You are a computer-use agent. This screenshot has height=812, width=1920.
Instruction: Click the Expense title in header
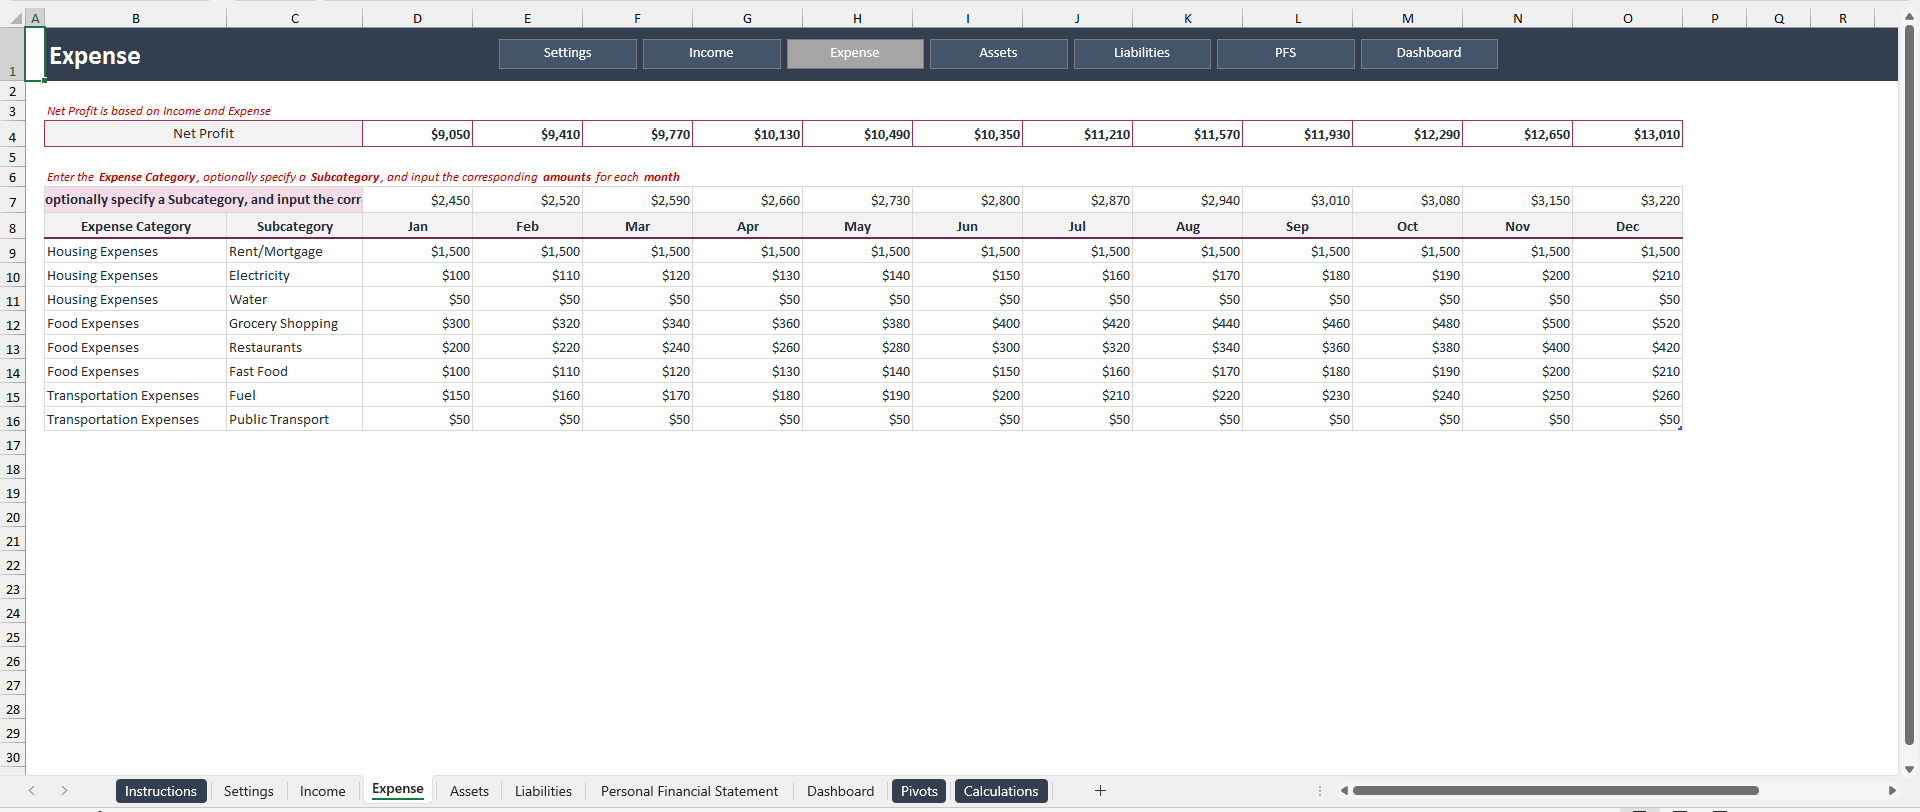[x=95, y=56]
